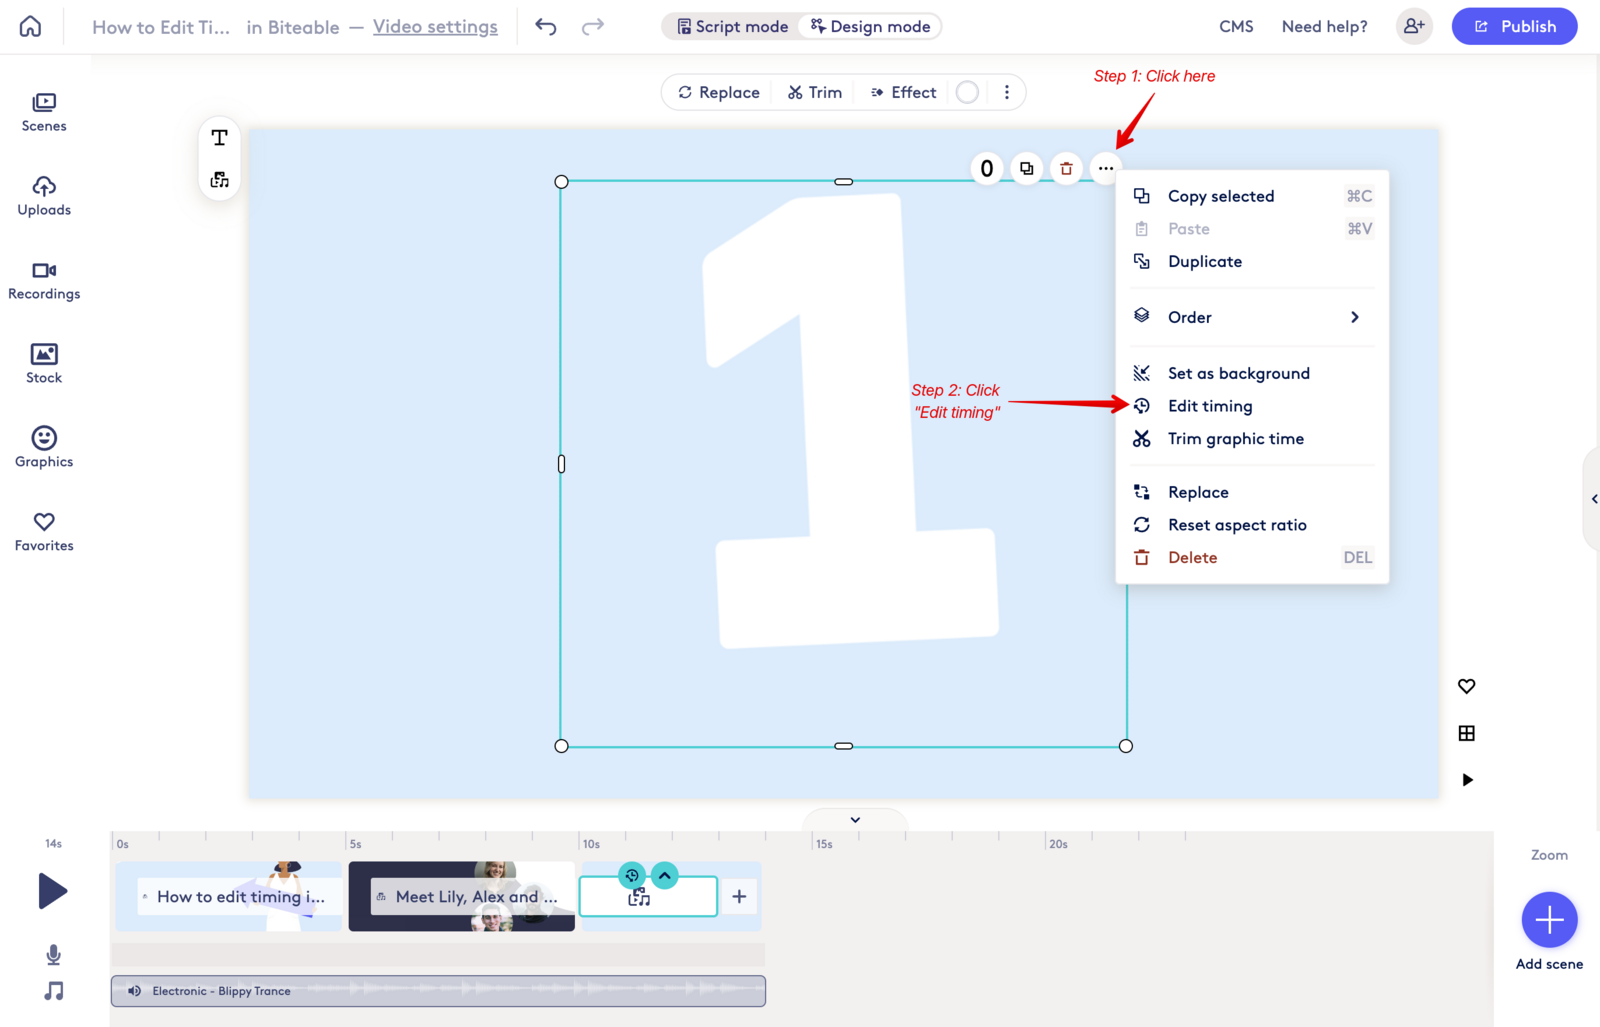Click the microphone voiceover icon
Image resolution: width=1600 pixels, height=1027 pixels.
coord(54,955)
